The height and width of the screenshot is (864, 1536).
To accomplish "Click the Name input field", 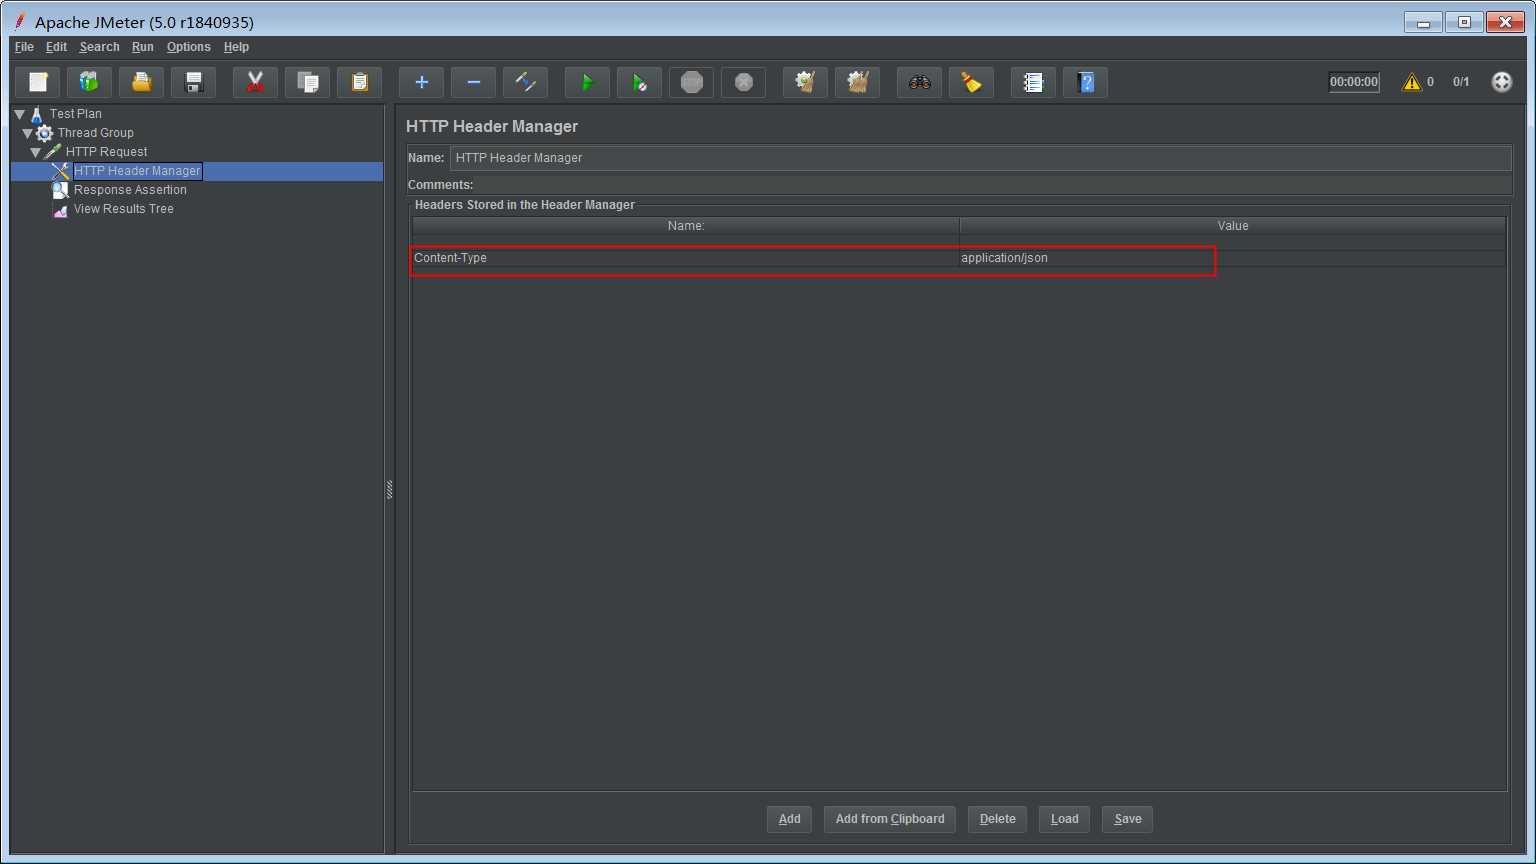I will [x=980, y=158].
